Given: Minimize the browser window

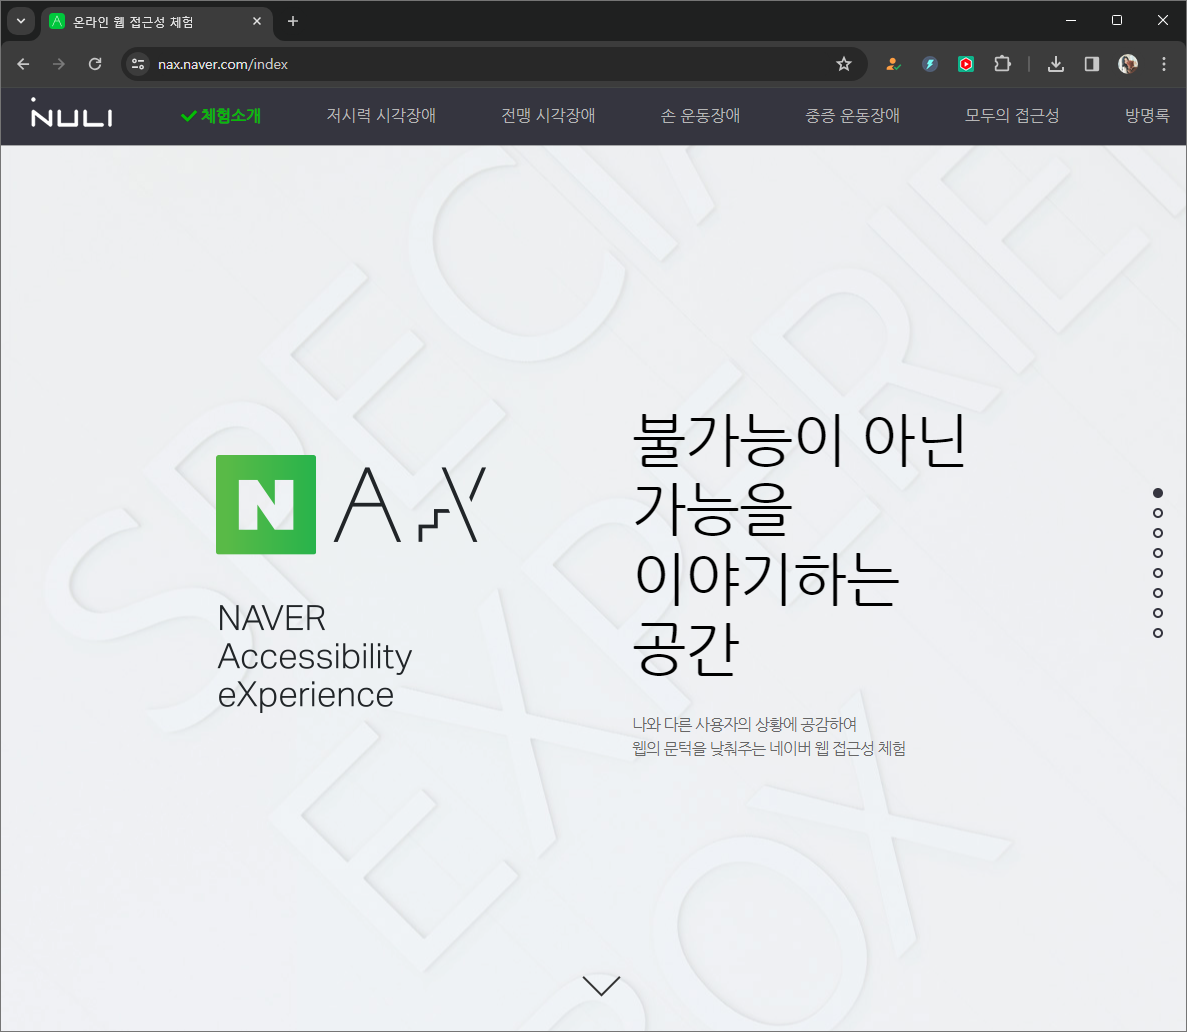Looking at the screenshot, I should coord(1070,20).
